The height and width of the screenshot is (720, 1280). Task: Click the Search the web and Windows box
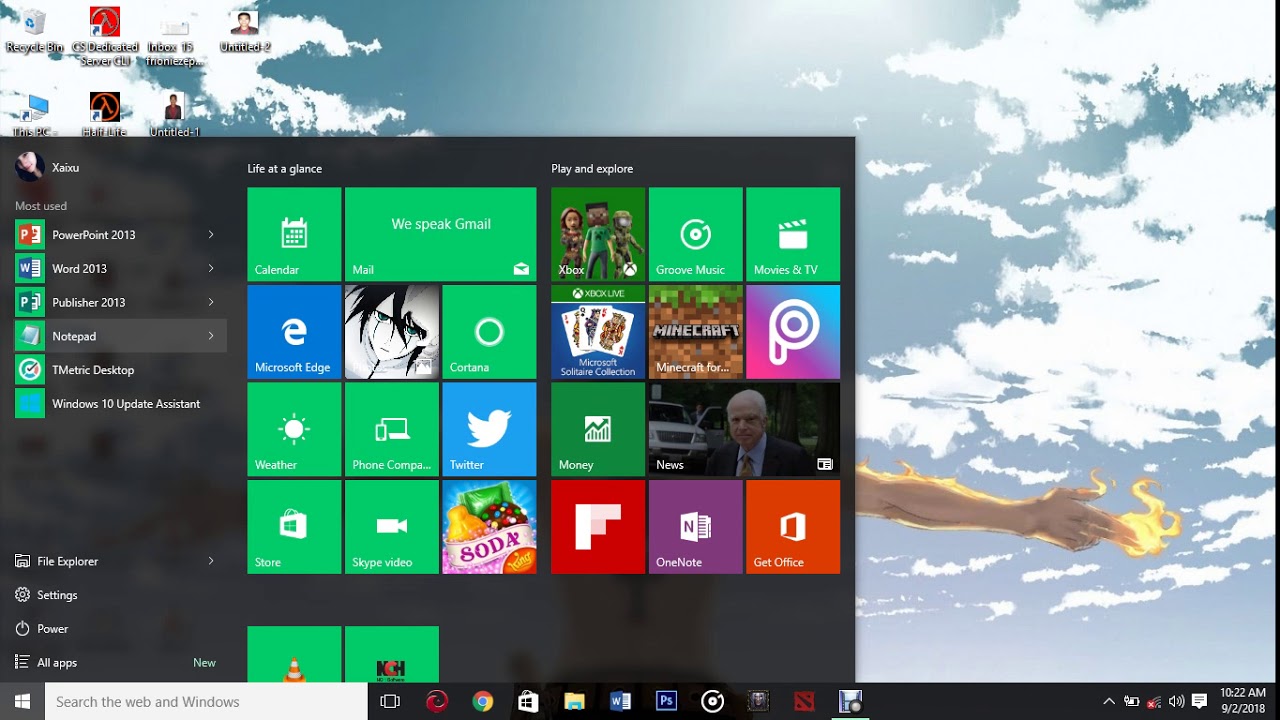207,702
